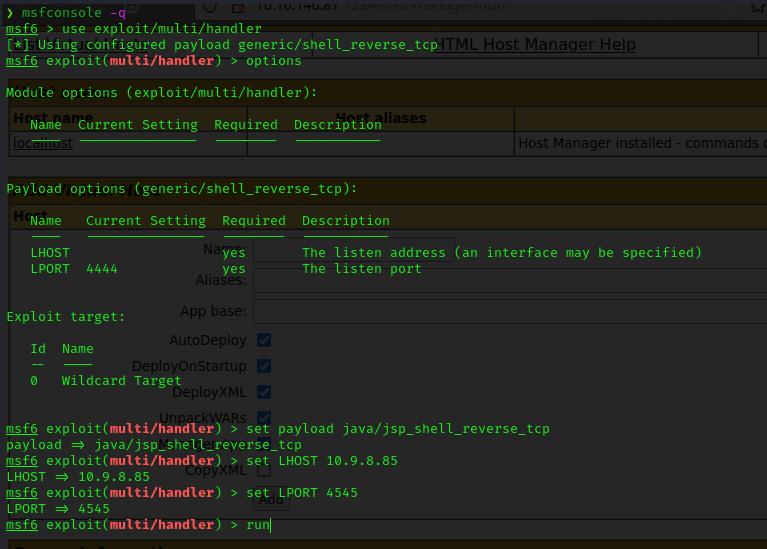This screenshot has height=549, width=767.
Task: Click the 'options' command in terminal
Action: (x=274, y=61)
